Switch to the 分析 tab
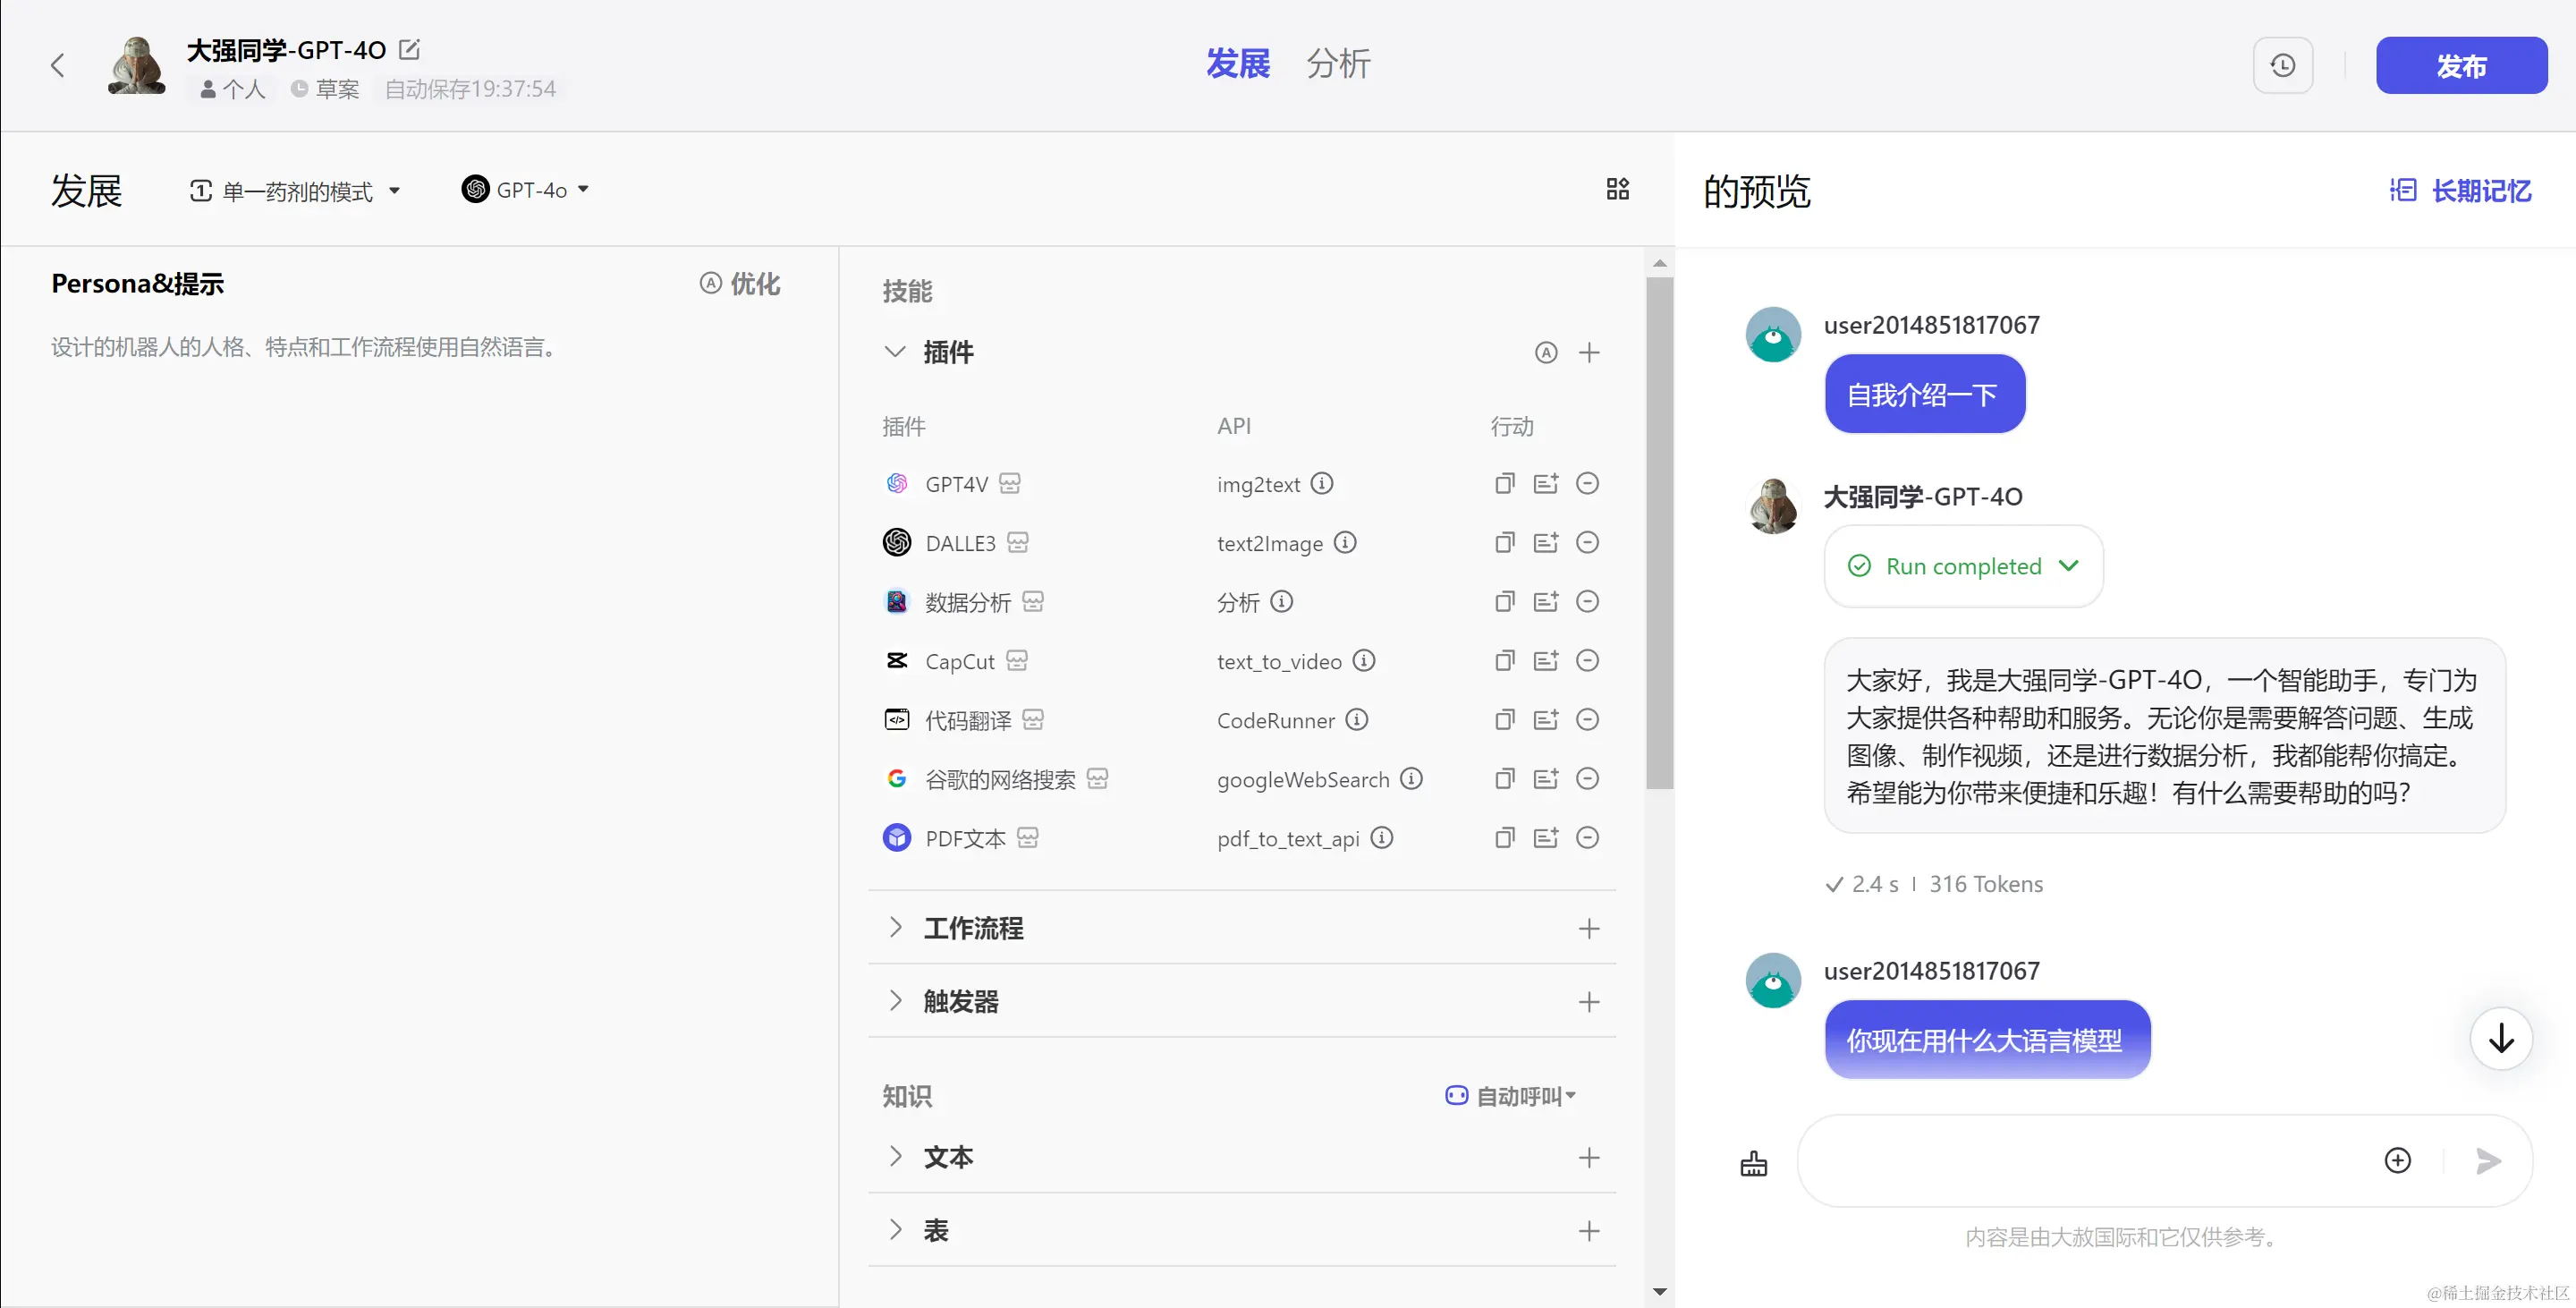Screen dimensions: 2576x1308 coord(1337,64)
